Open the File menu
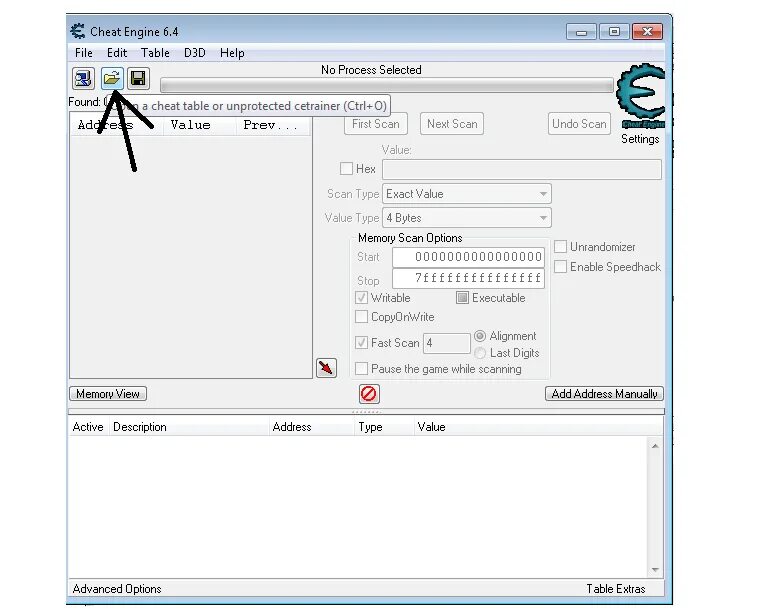768x614 pixels. pyautogui.click(x=84, y=53)
